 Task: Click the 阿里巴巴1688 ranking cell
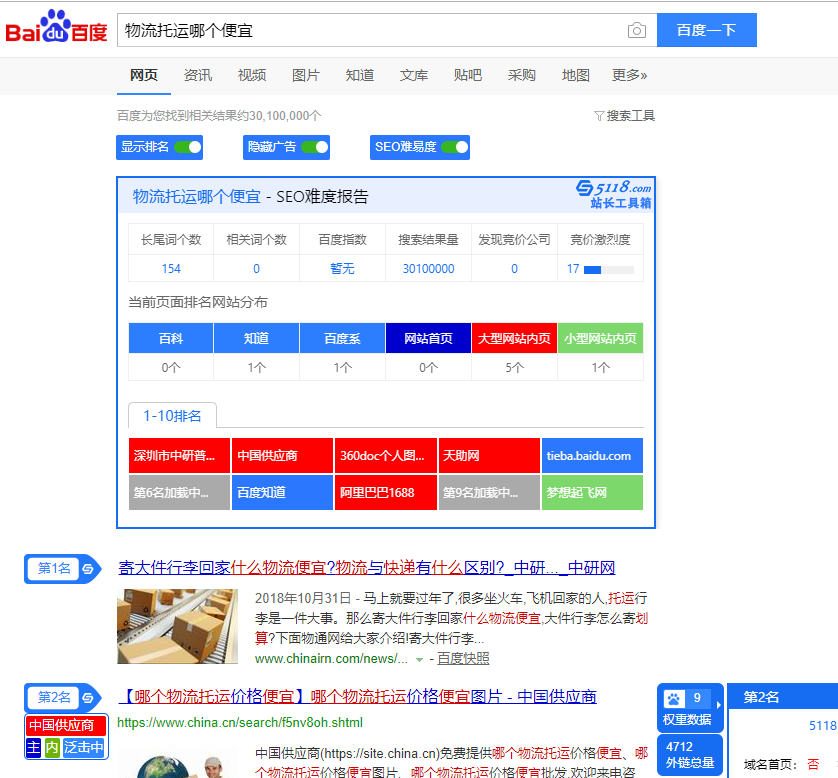386,493
